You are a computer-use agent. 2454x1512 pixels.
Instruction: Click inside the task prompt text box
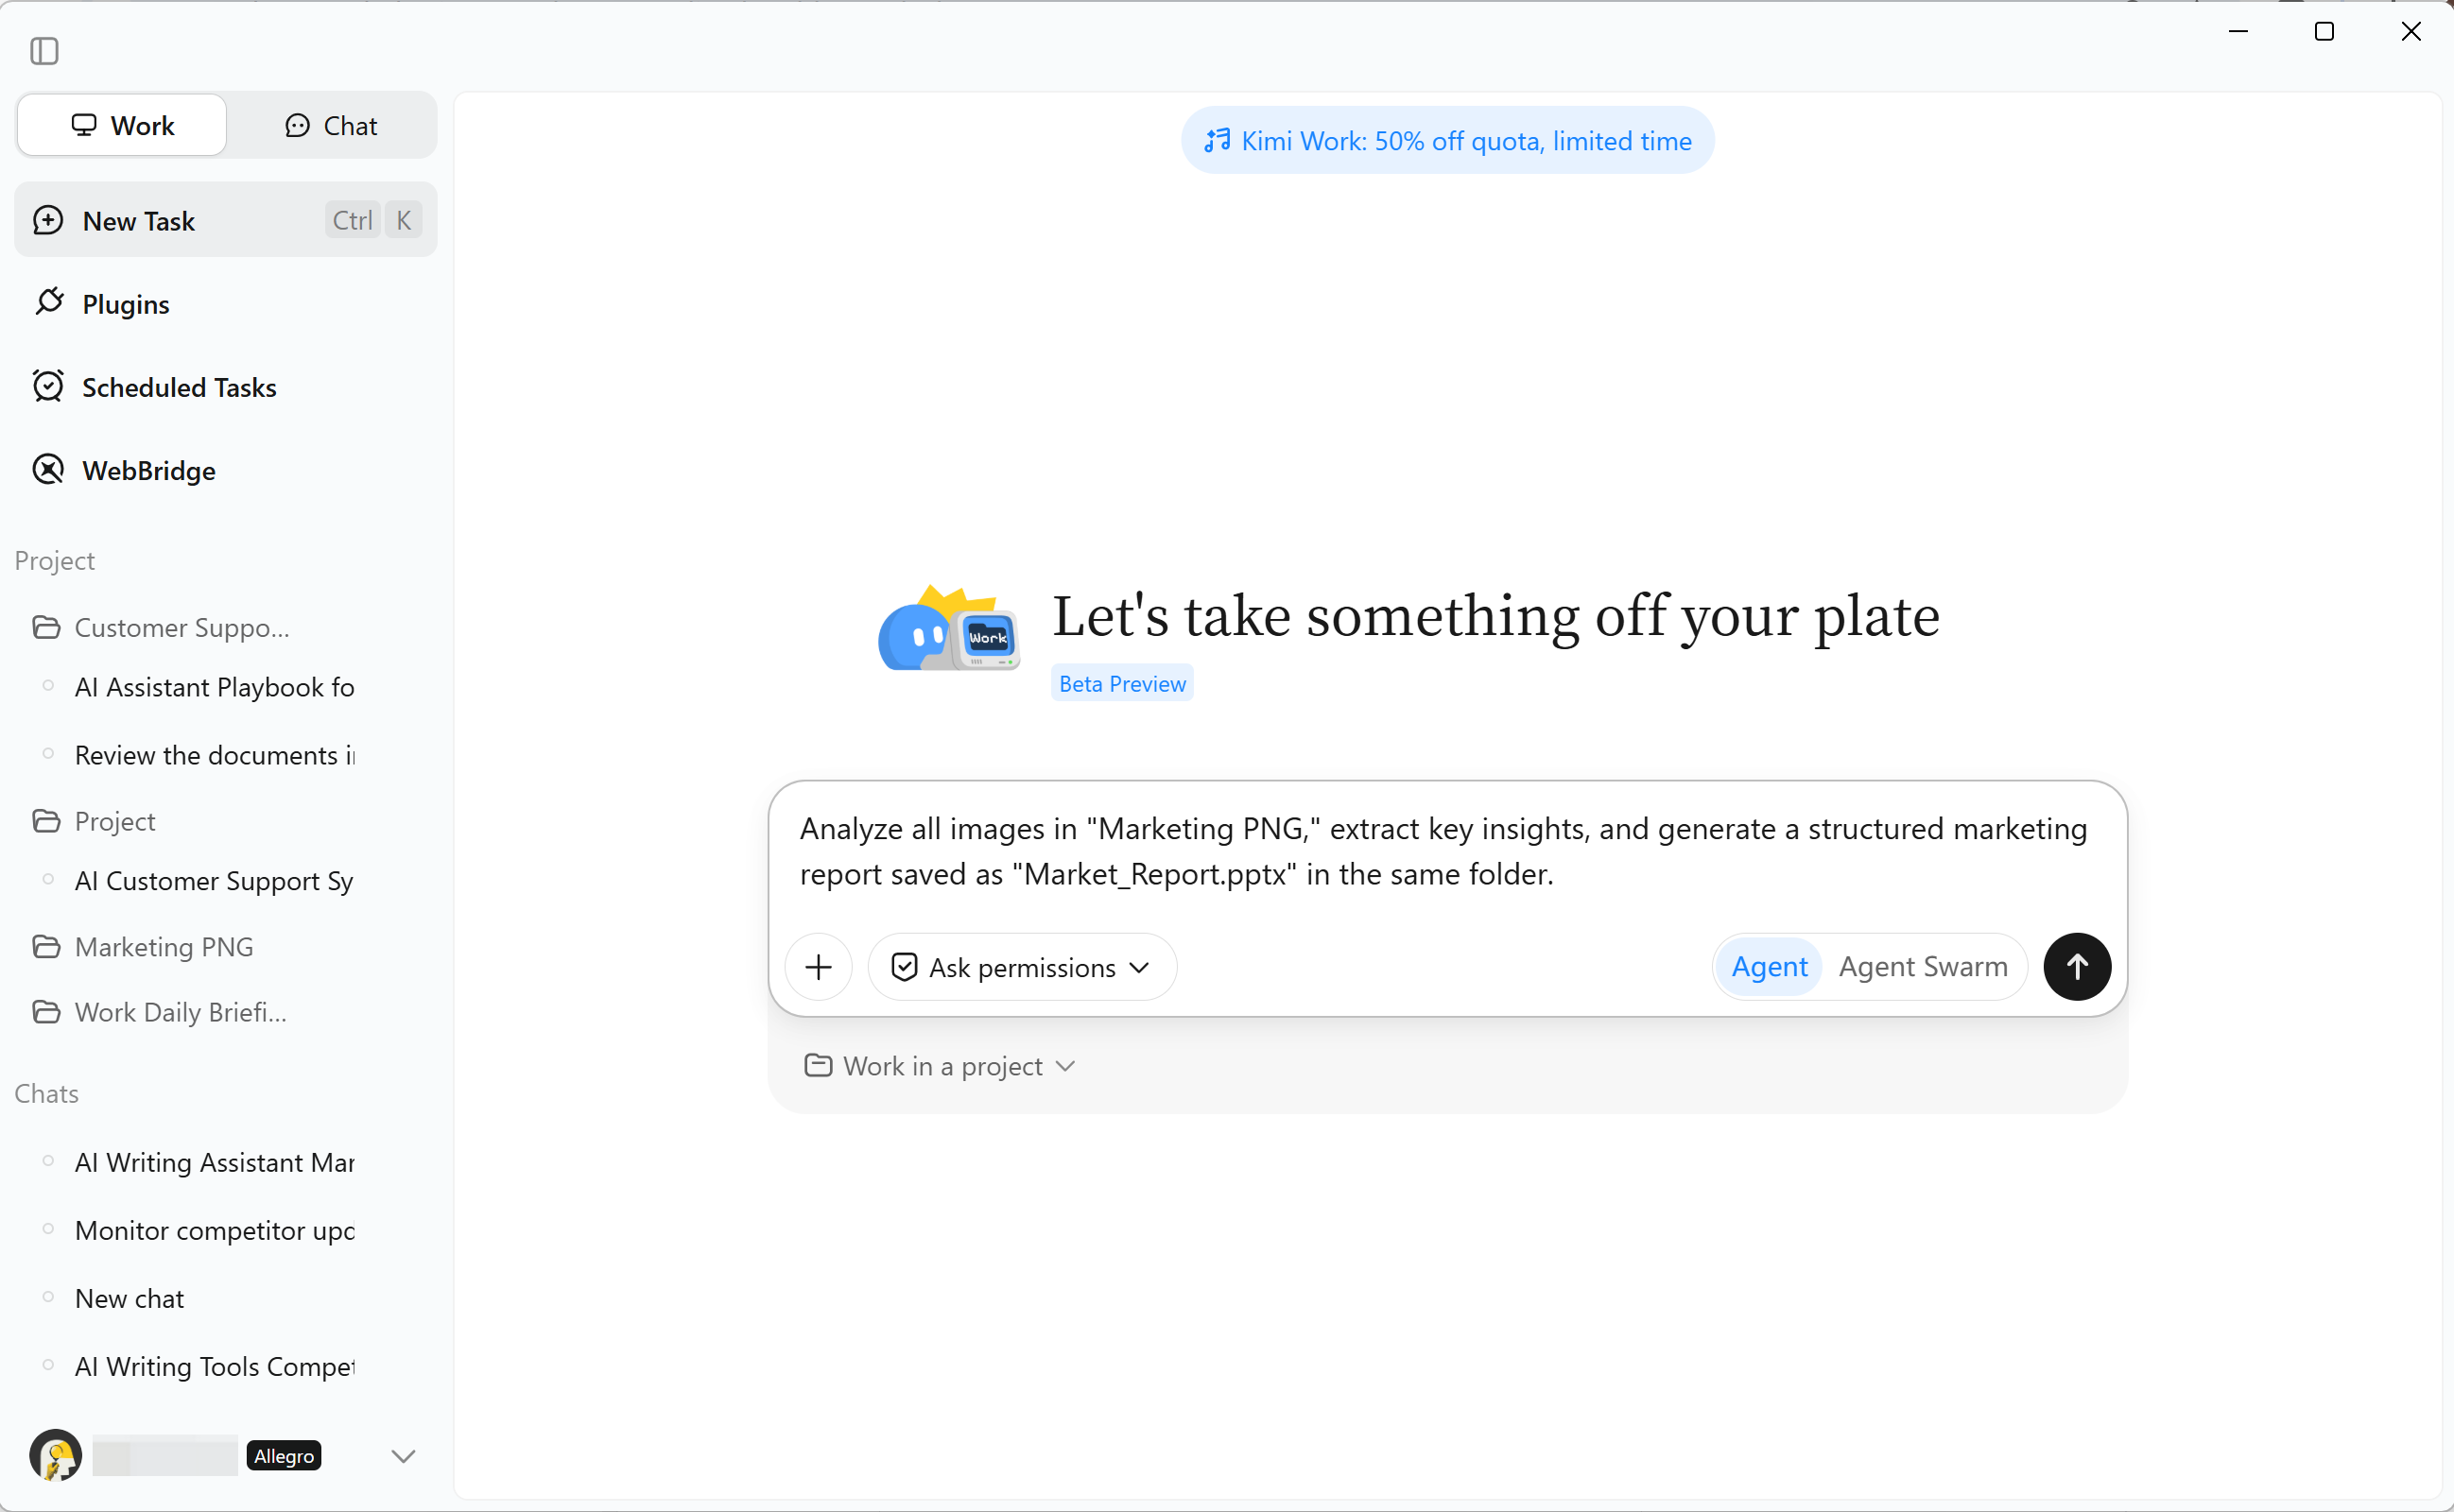click(x=1446, y=851)
